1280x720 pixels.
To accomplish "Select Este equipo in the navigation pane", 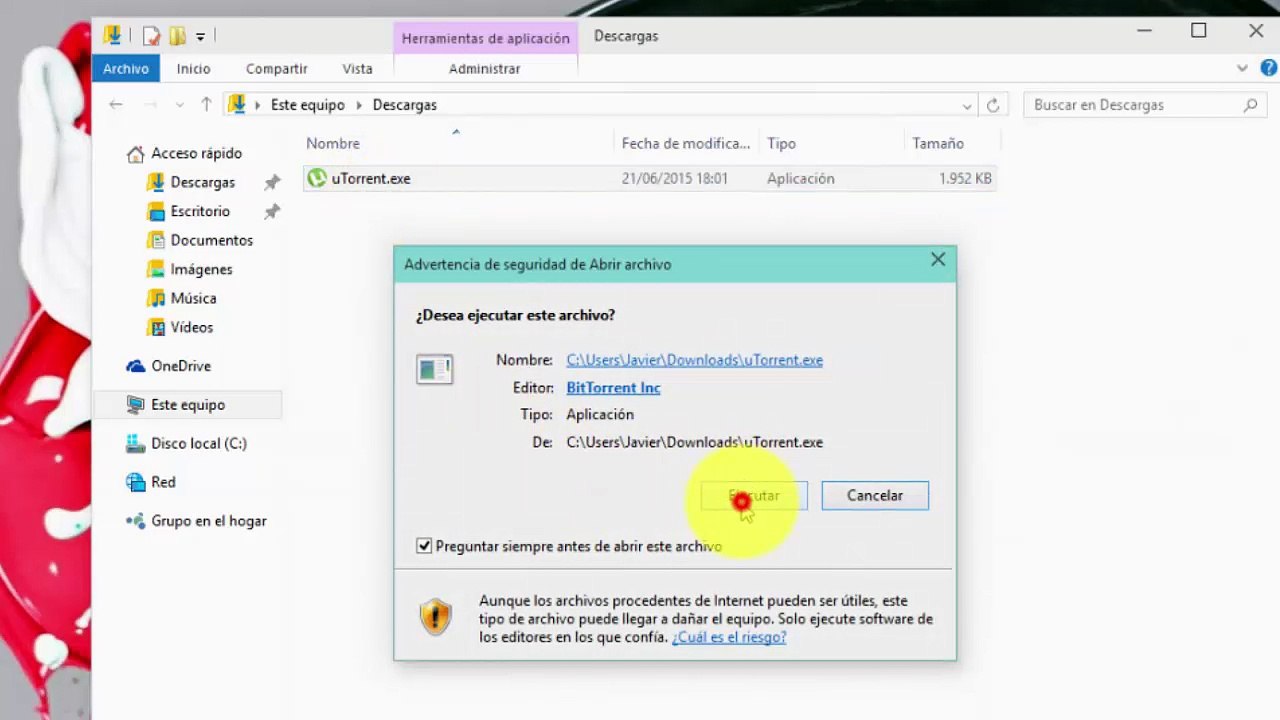I will pyautogui.click(x=187, y=405).
